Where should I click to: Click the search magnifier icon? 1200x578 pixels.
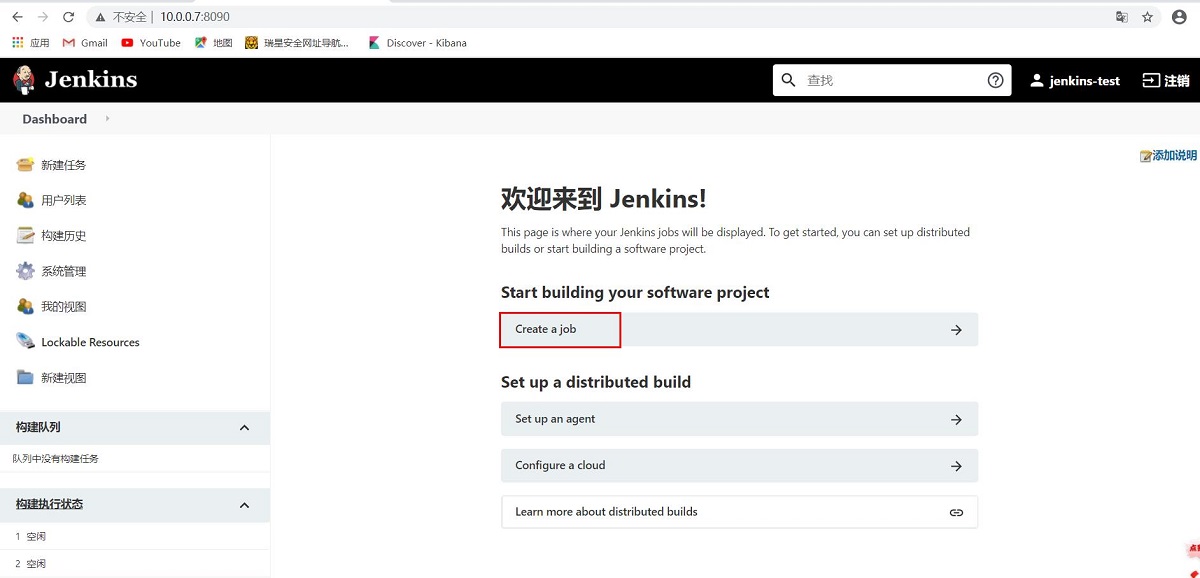point(788,80)
